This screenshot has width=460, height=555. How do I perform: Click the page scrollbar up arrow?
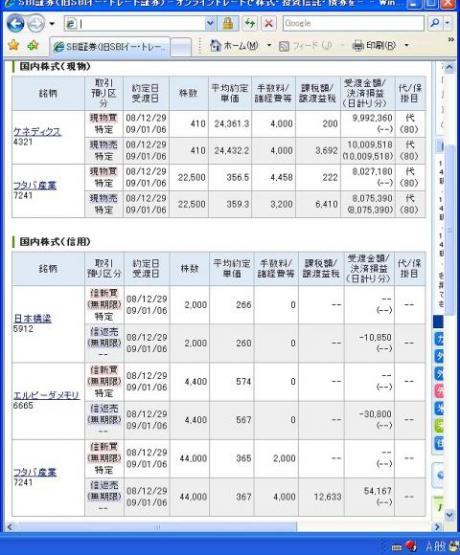449,68
